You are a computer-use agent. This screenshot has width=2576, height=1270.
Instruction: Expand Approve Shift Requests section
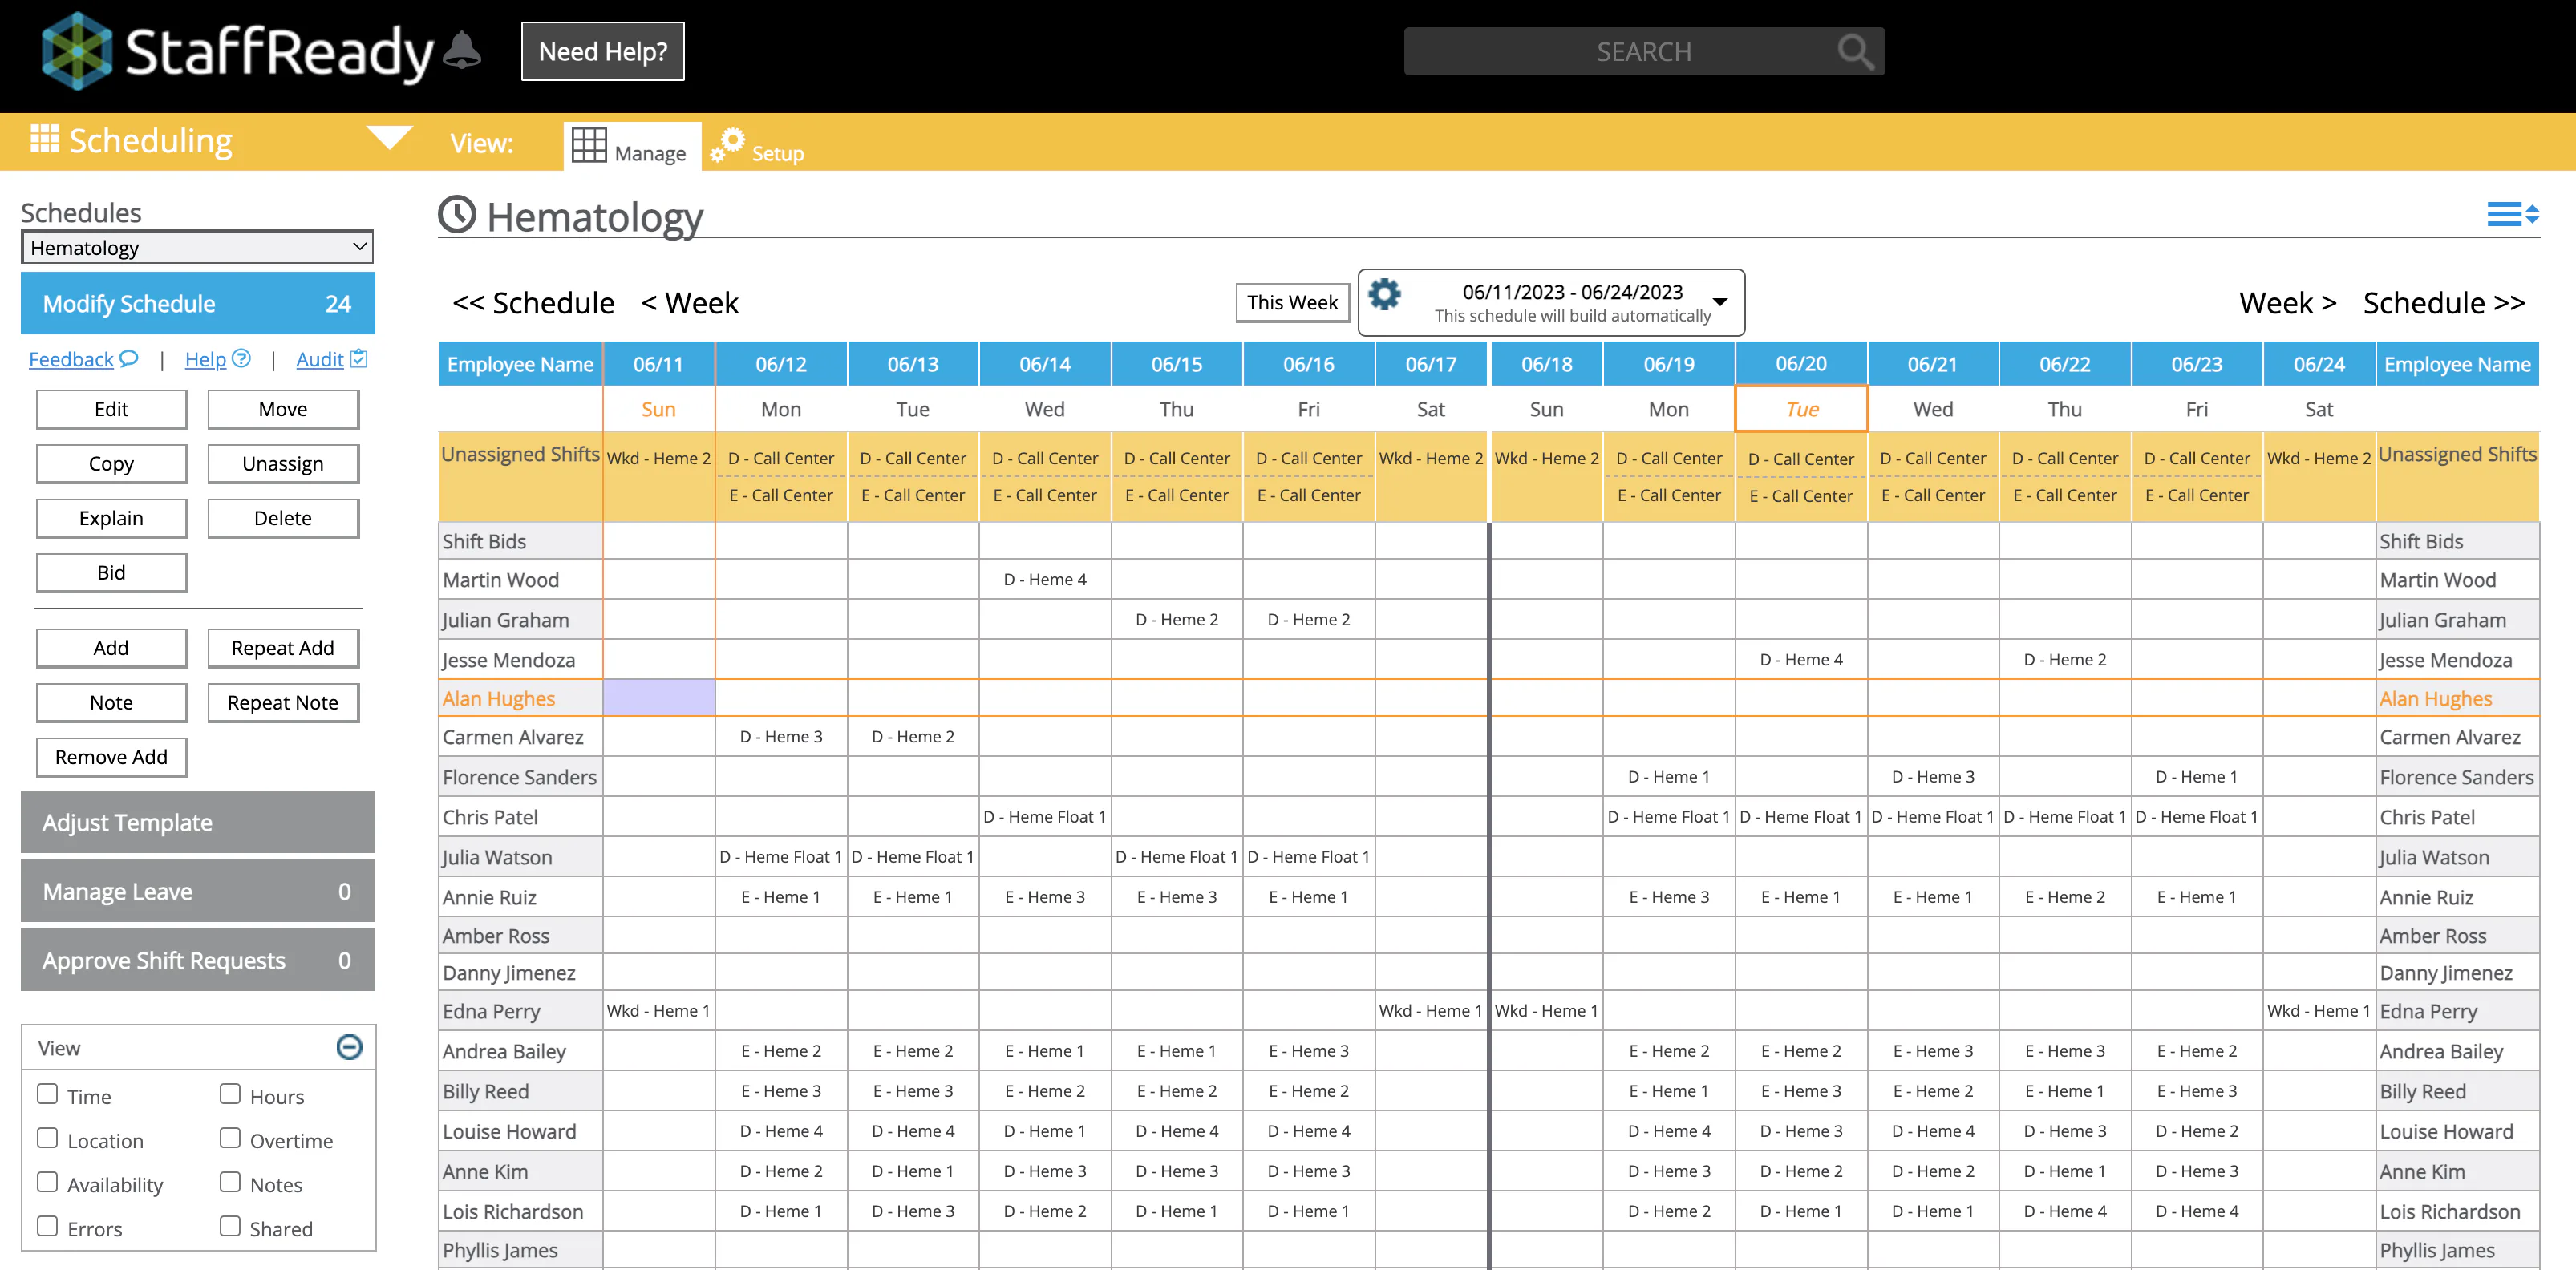pos(198,960)
